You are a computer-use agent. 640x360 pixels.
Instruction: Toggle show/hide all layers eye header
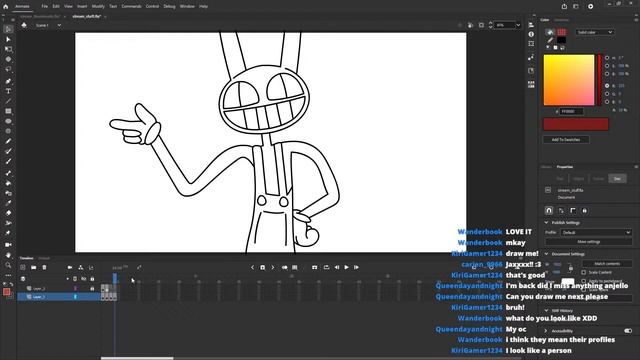click(x=84, y=279)
